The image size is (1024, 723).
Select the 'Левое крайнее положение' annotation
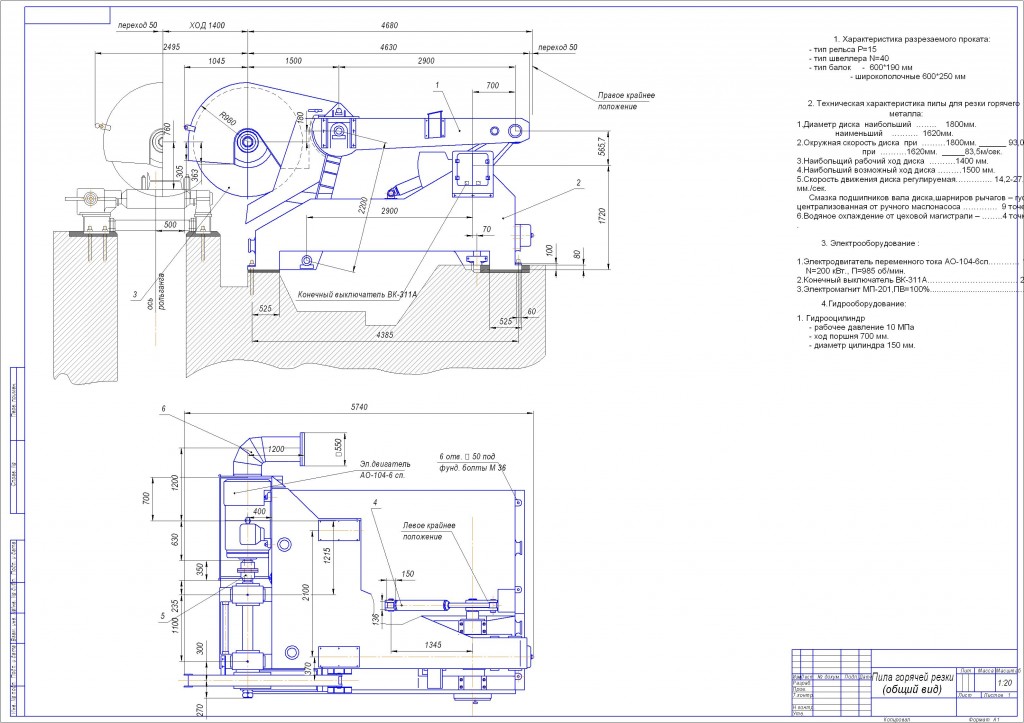tap(429, 531)
